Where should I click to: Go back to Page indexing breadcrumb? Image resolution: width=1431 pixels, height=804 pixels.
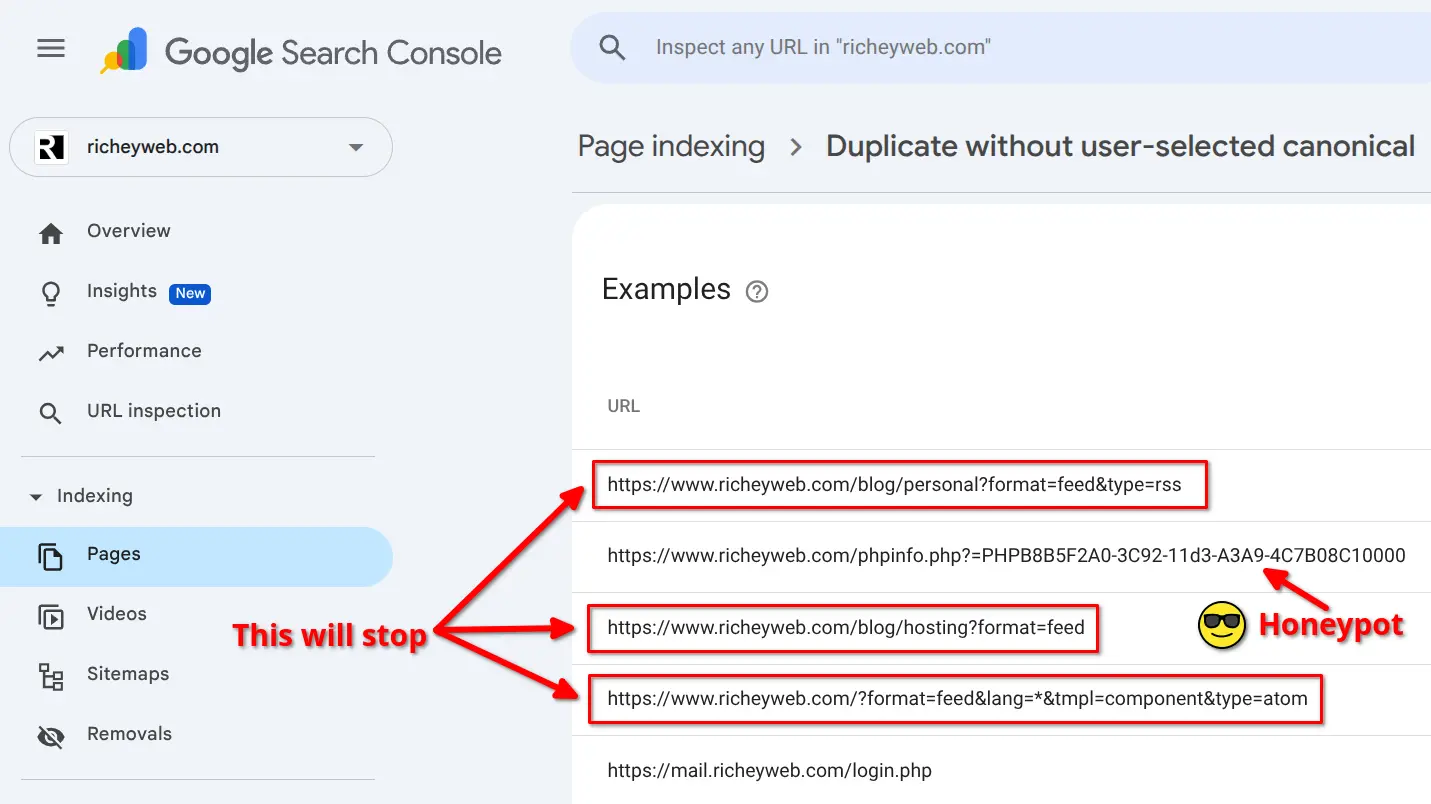(x=671, y=147)
